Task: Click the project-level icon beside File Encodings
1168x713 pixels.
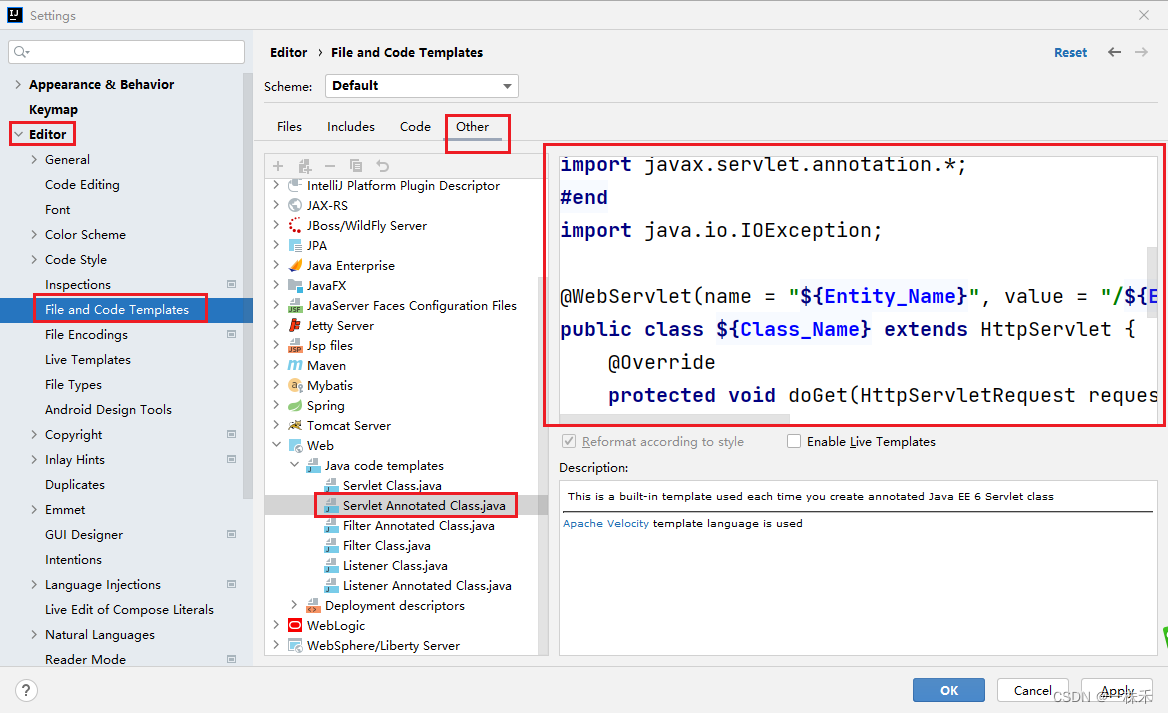Action: coord(232,334)
